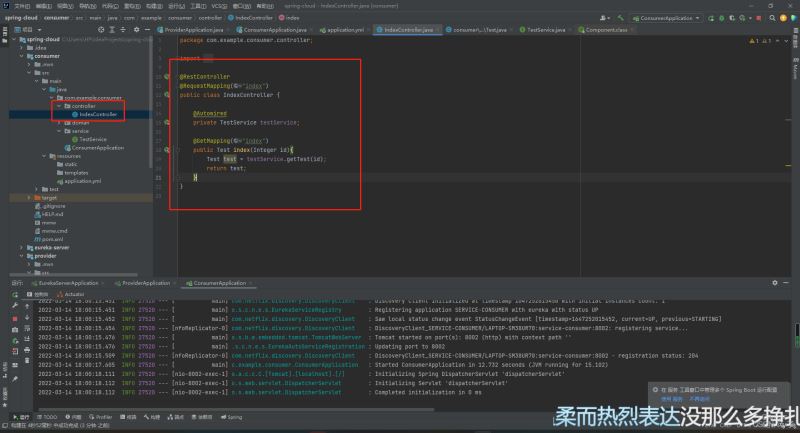Open the Actuator tab in Run panel
This screenshot has width=800, height=433.
73,295
